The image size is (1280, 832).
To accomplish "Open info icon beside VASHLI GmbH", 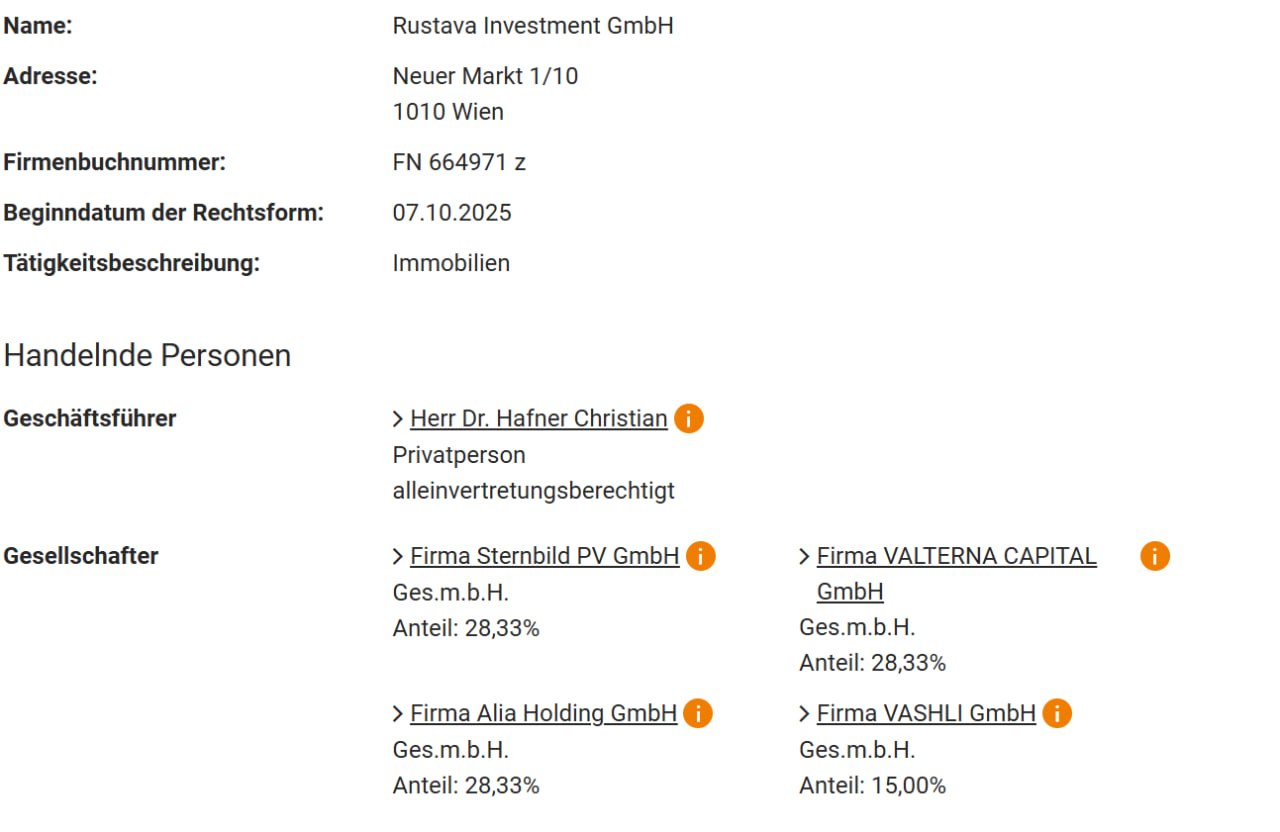I will pyautogui.click(x=1057, y=714).
